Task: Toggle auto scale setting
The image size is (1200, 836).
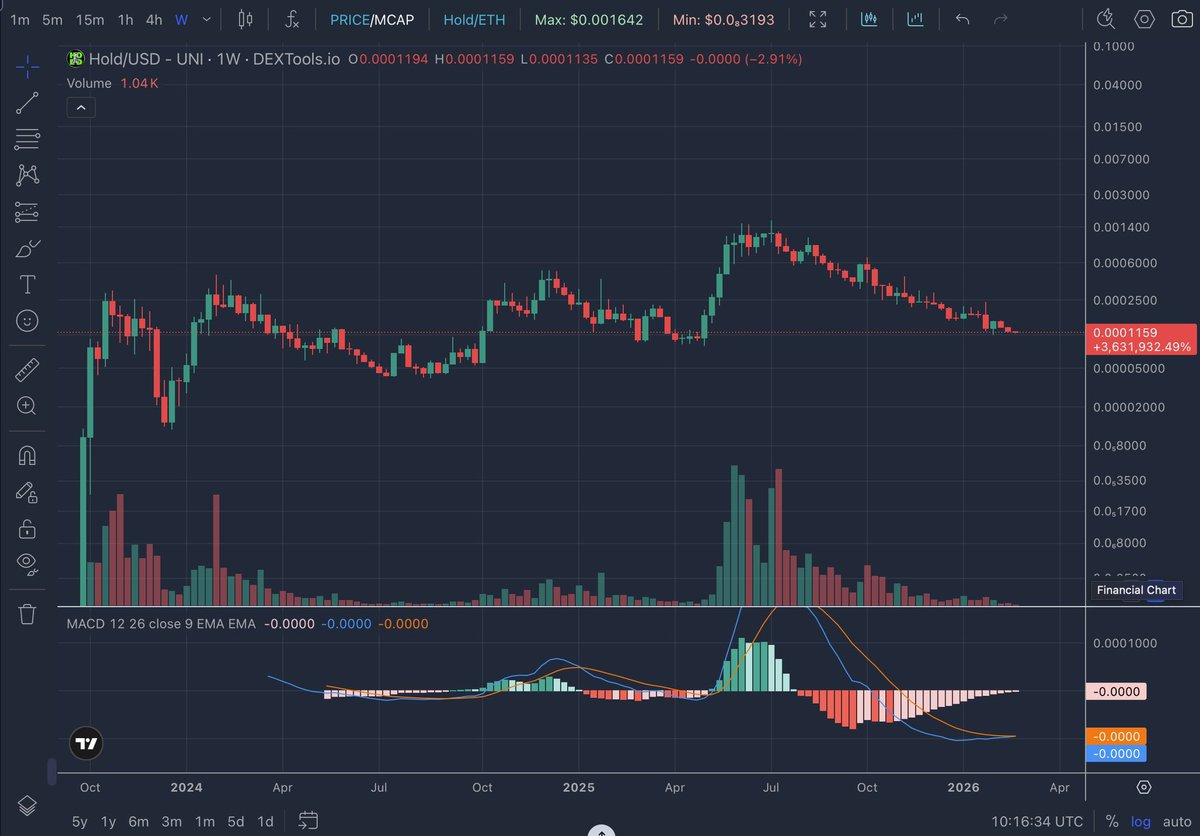Action: click(1177, 821)
